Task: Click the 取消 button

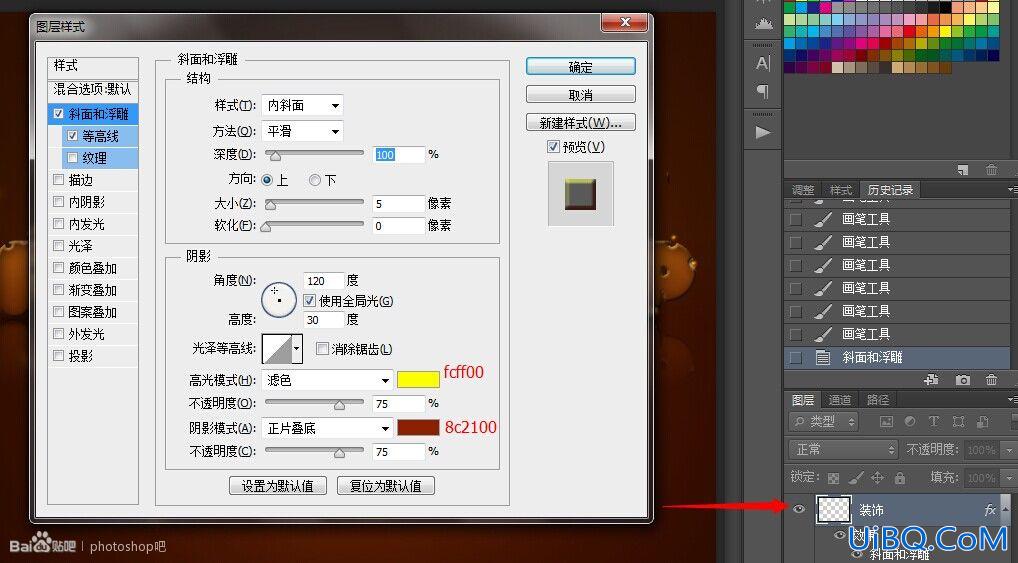Action: (x=580, y=95)
